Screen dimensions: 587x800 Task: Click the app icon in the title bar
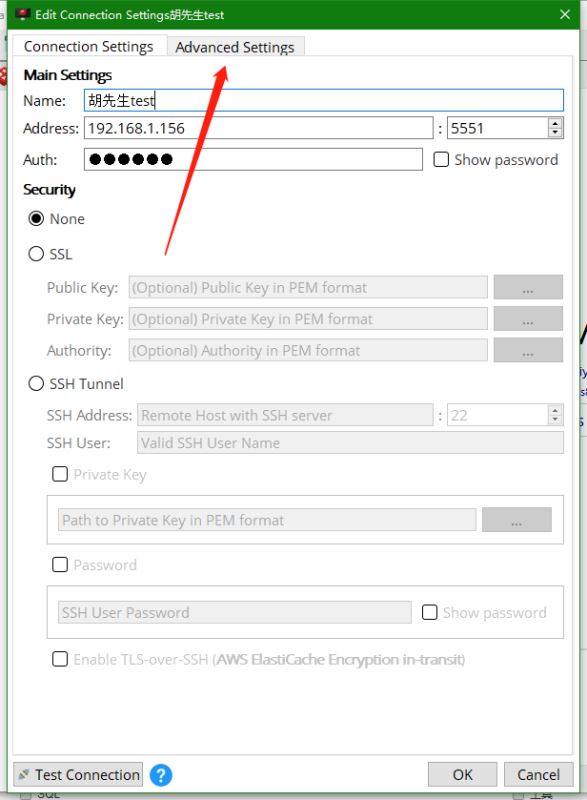(22, 14)
